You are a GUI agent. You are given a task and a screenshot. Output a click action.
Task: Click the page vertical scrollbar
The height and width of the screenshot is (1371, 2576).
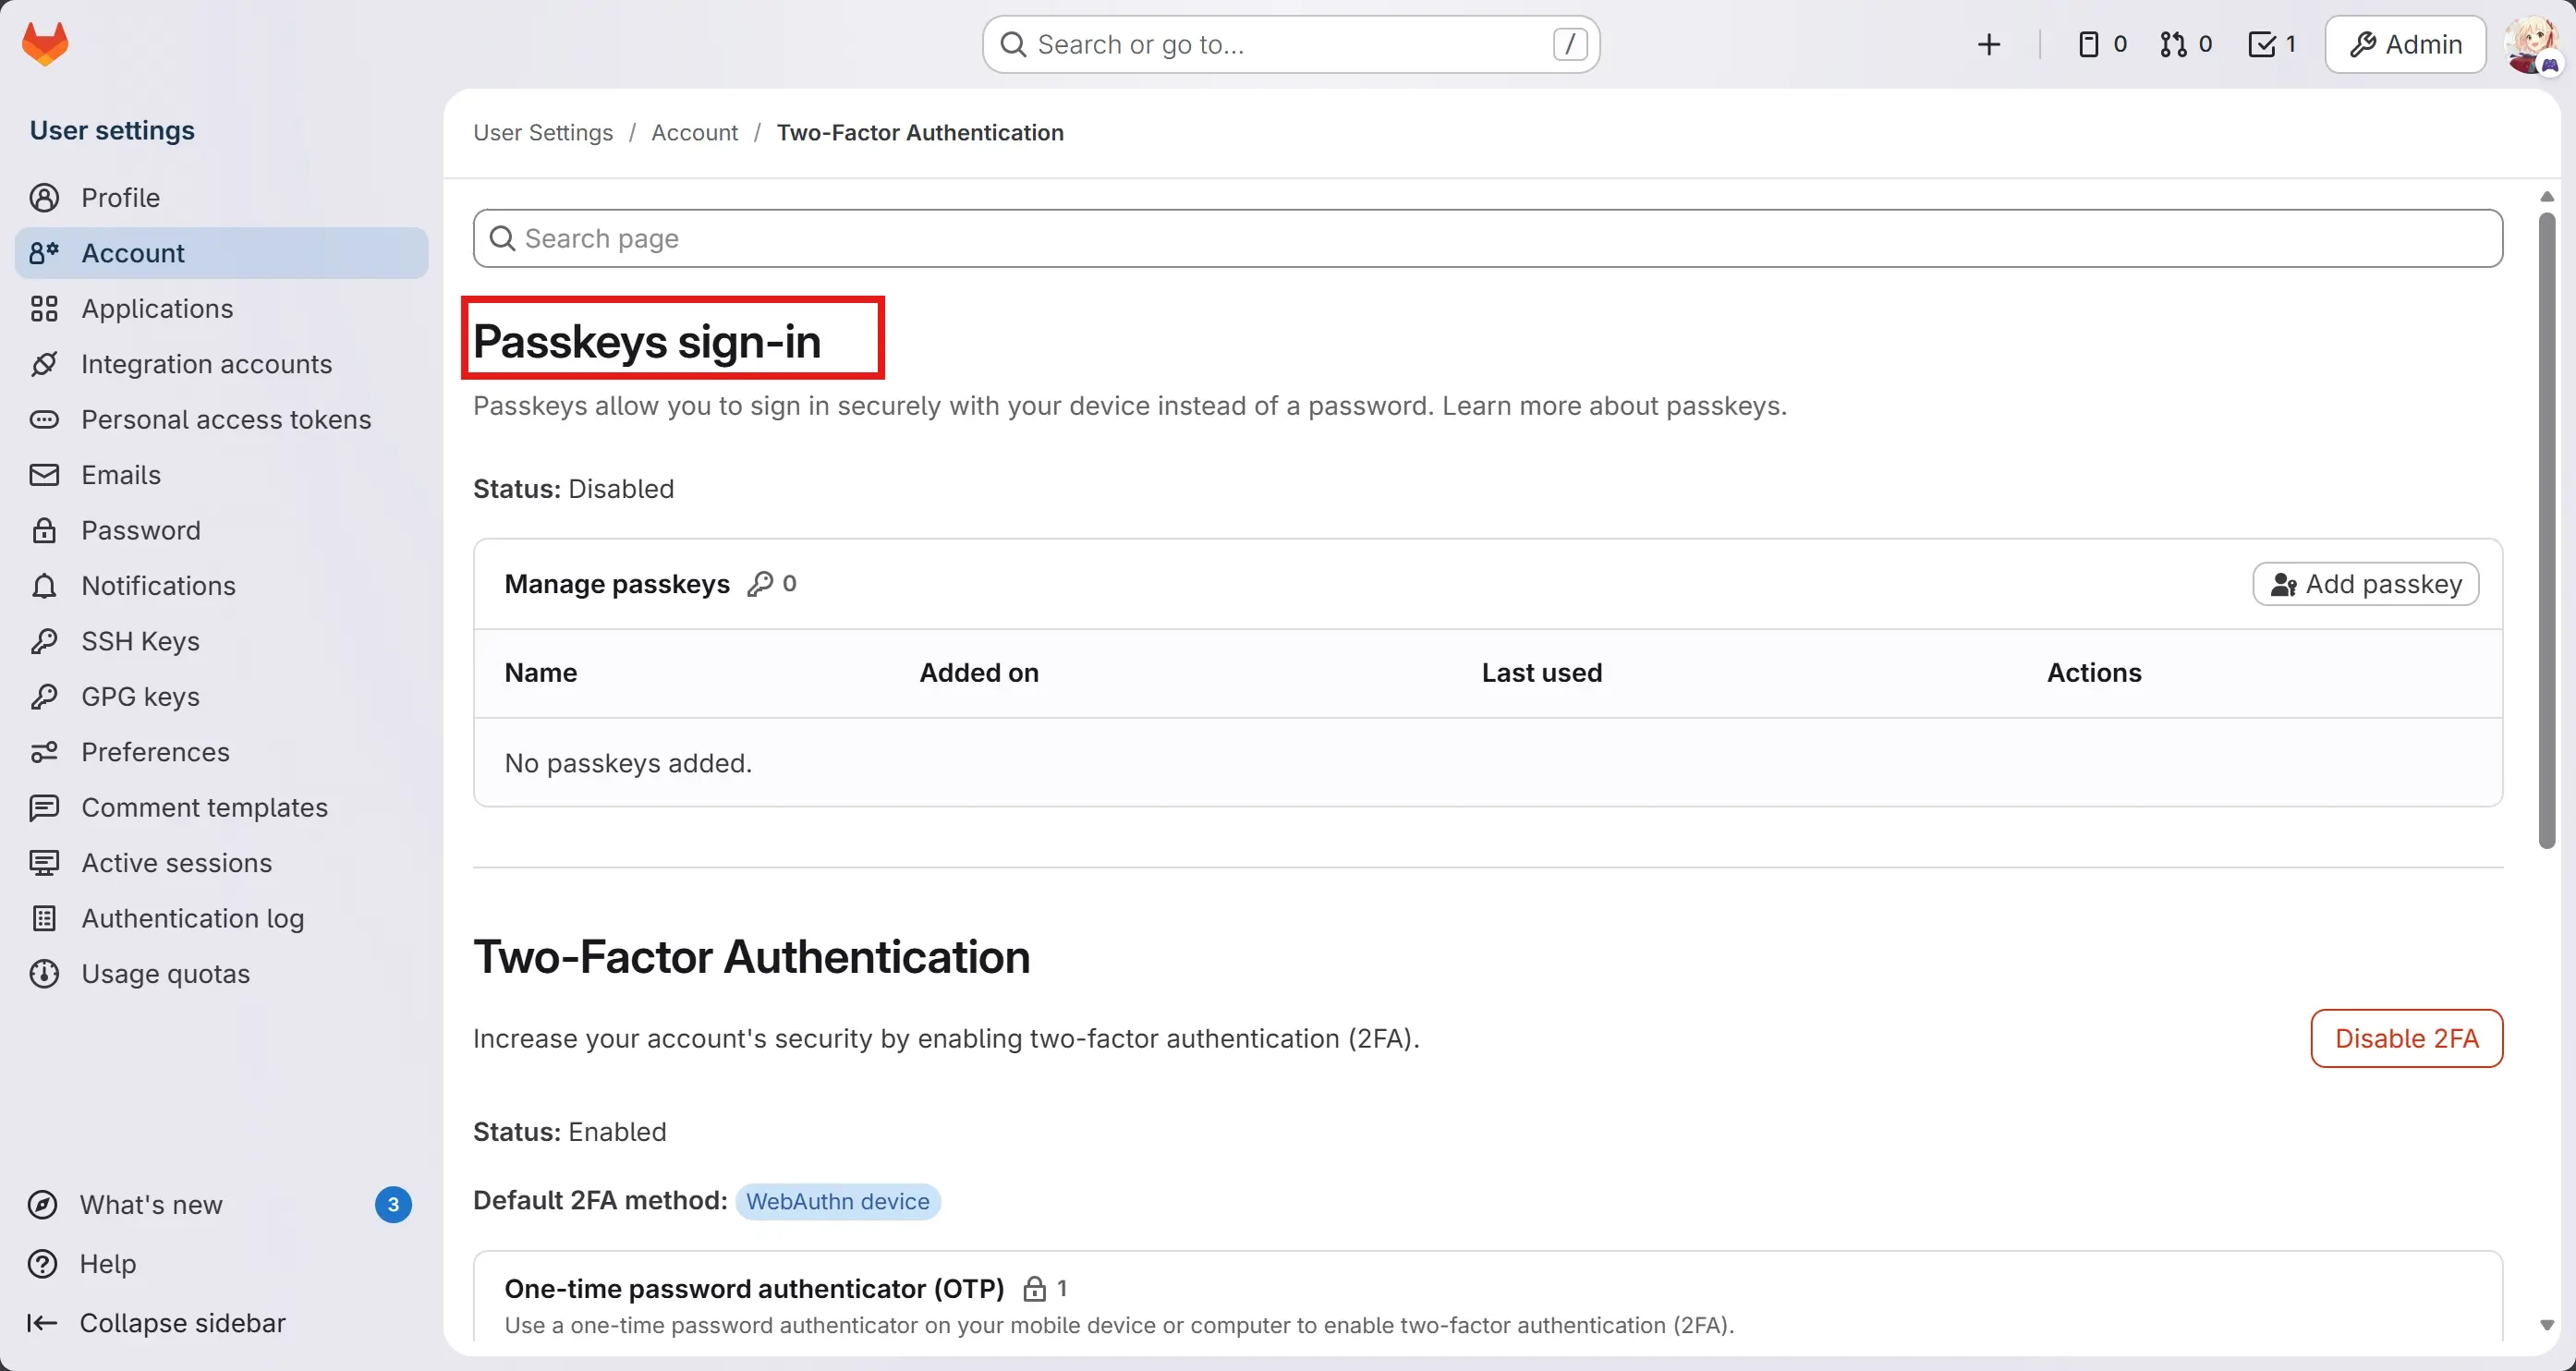(x=2546, y=530)
